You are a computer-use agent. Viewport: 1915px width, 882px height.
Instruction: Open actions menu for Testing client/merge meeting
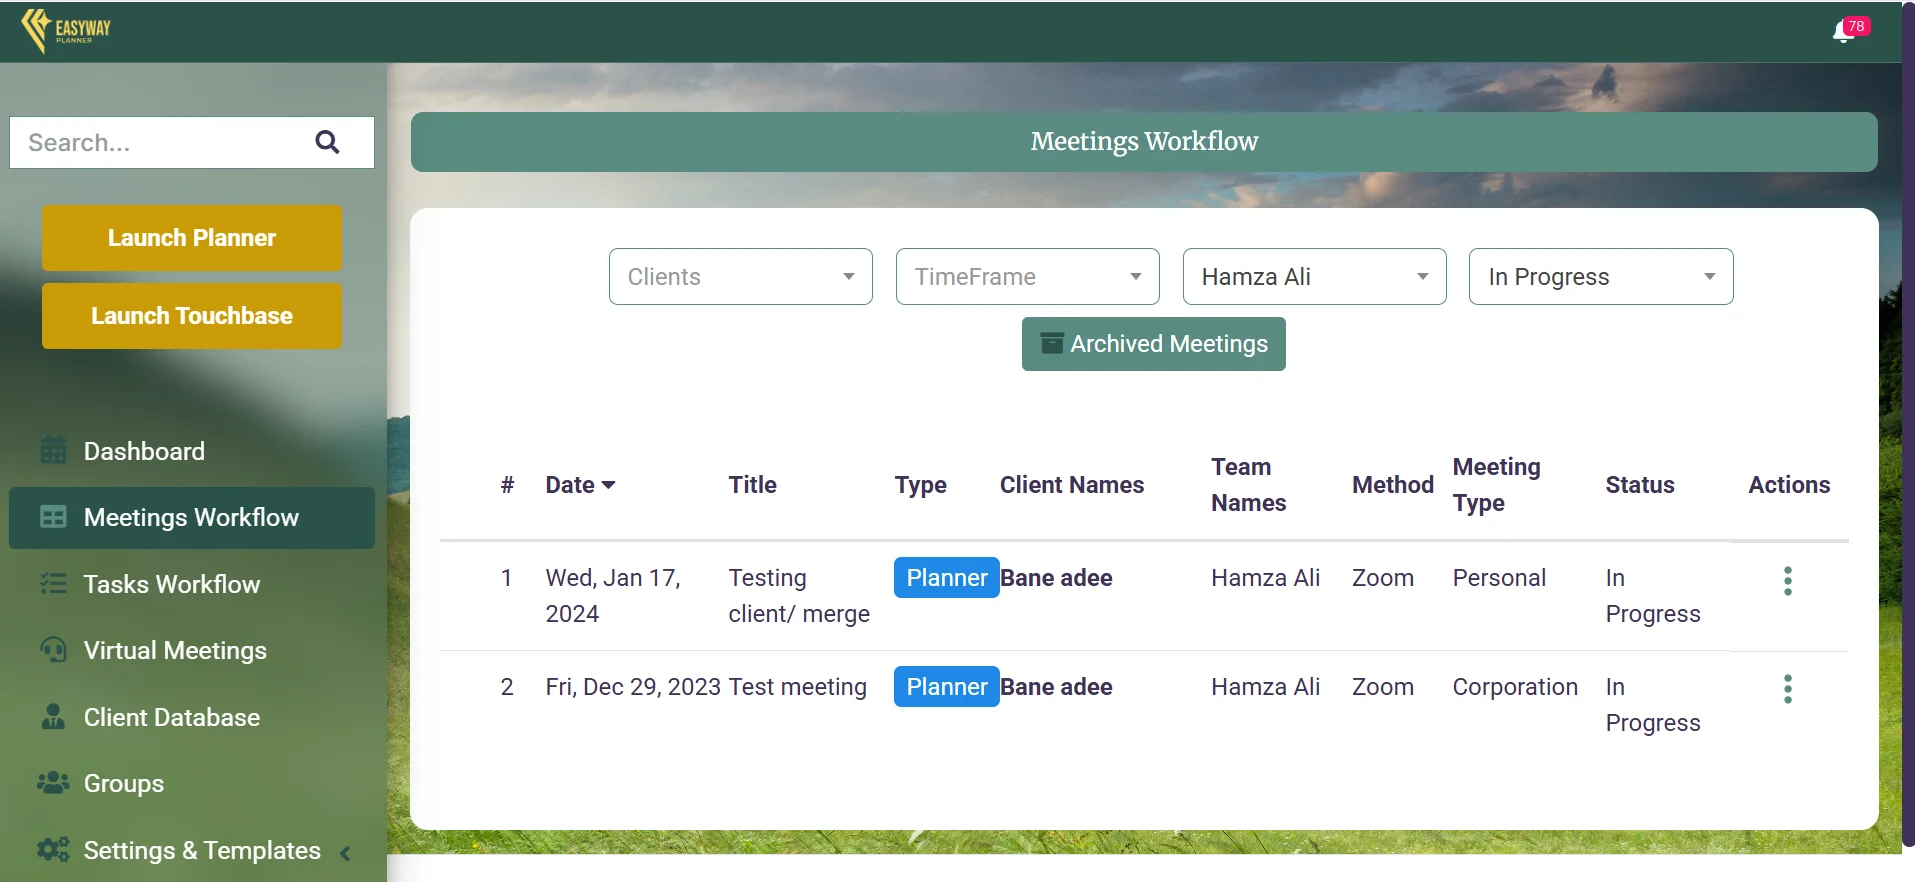1787,581
